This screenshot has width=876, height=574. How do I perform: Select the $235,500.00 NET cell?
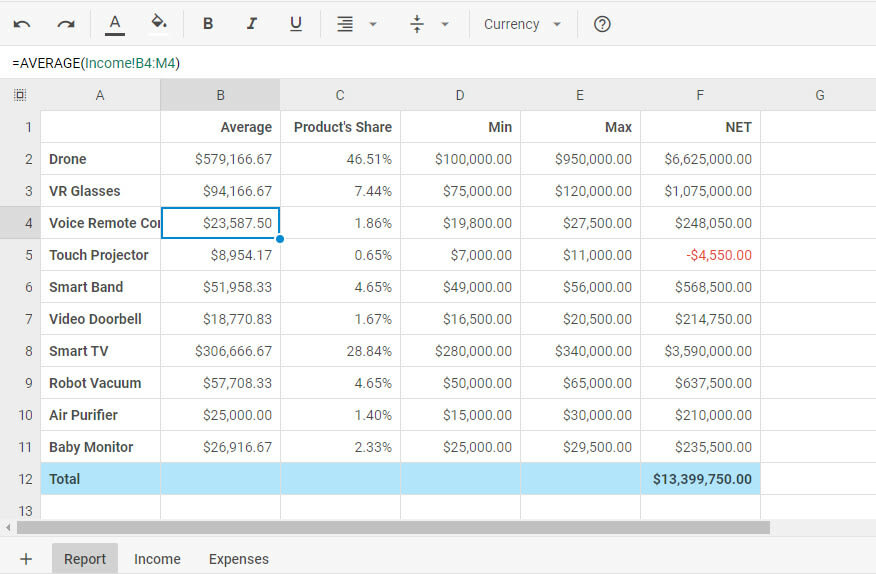(x=701, y=447)
